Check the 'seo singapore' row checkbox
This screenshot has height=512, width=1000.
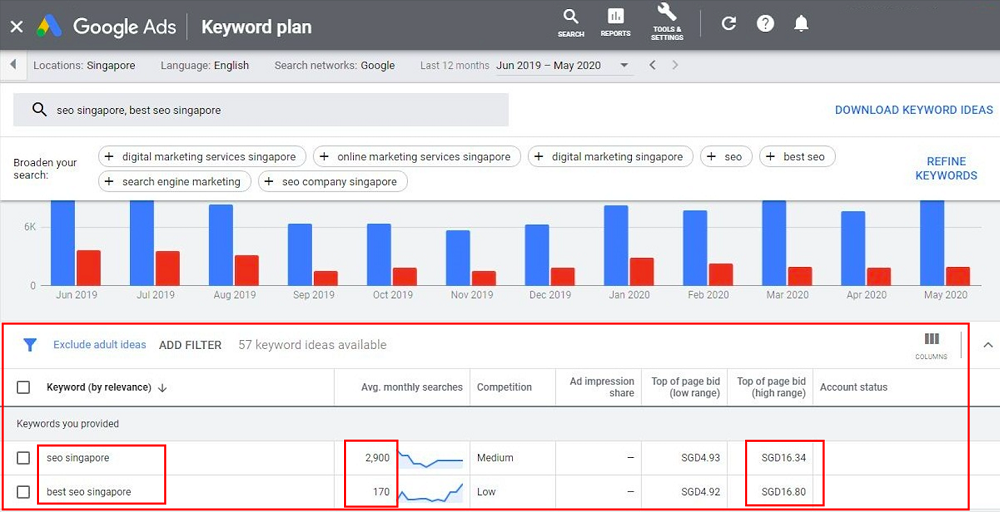click(24, 458)
